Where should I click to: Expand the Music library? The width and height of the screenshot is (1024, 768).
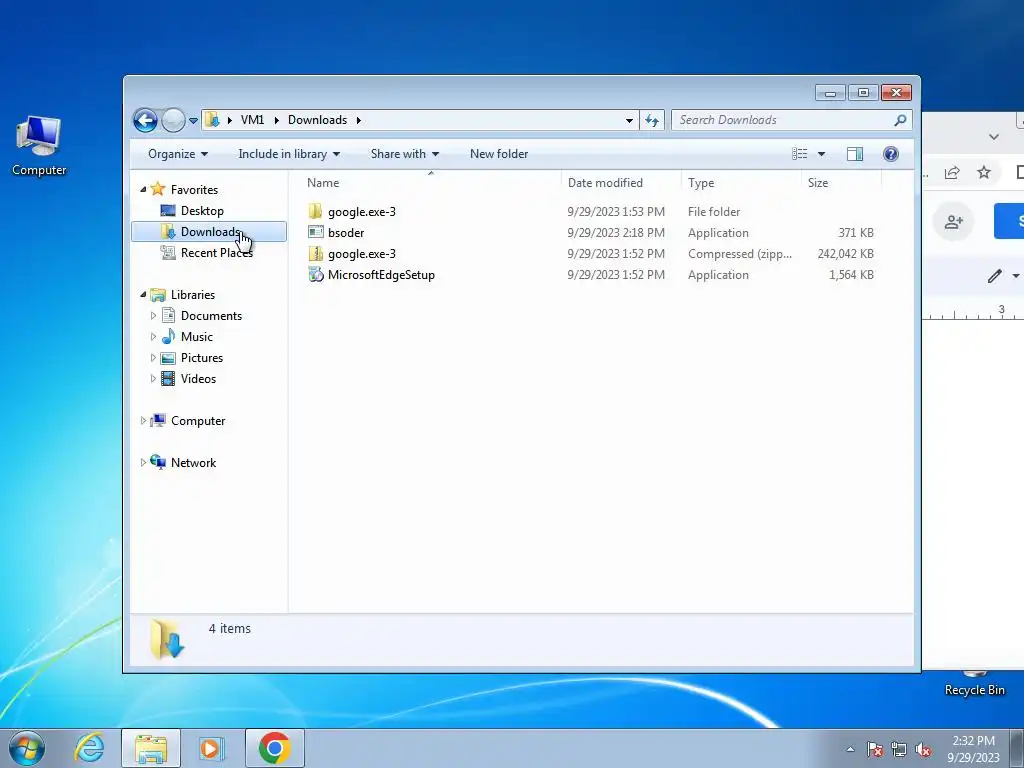pyautogui.click(x=153, y=337)
